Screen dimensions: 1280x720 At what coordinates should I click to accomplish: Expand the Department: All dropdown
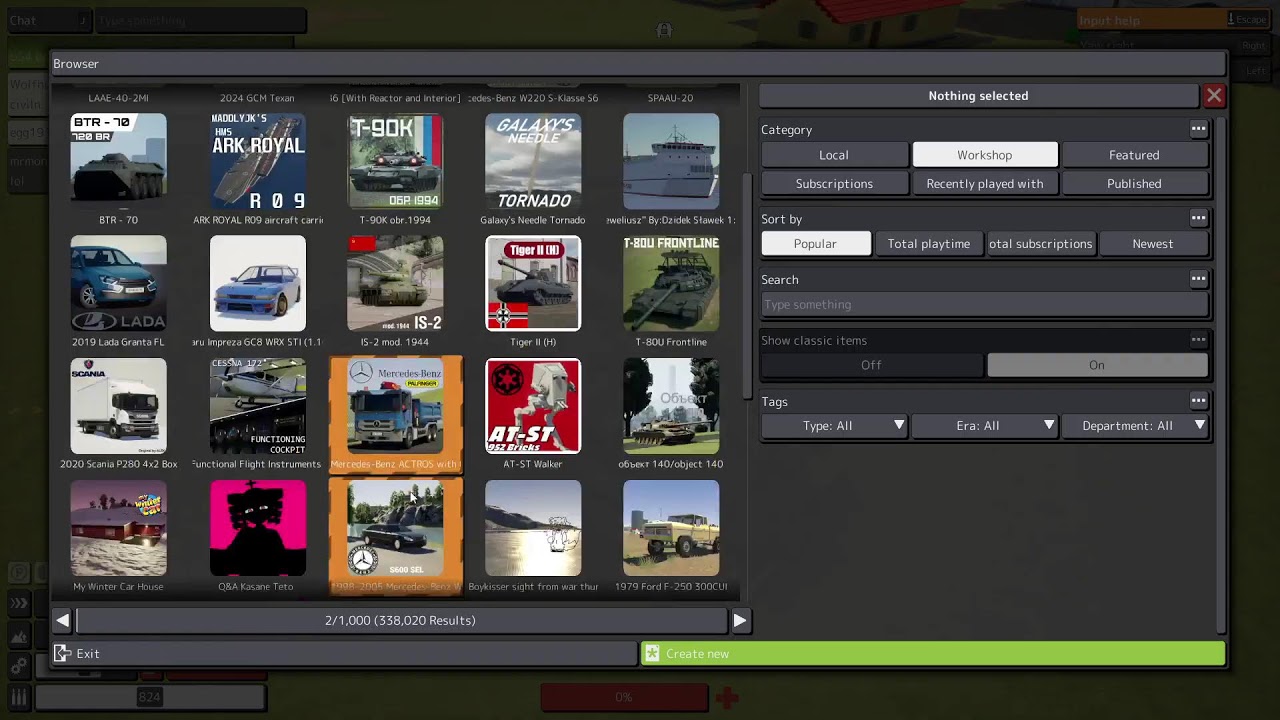point(1134,426)
